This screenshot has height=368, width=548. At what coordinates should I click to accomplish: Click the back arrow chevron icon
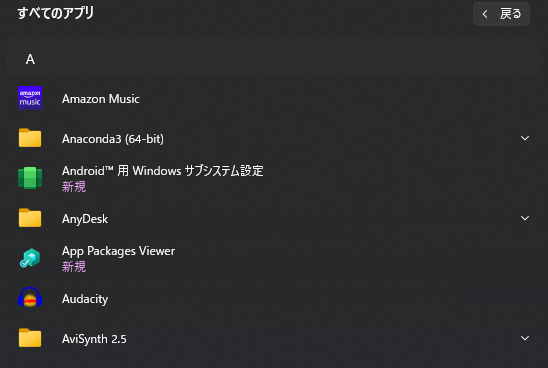tap(485, 14)
